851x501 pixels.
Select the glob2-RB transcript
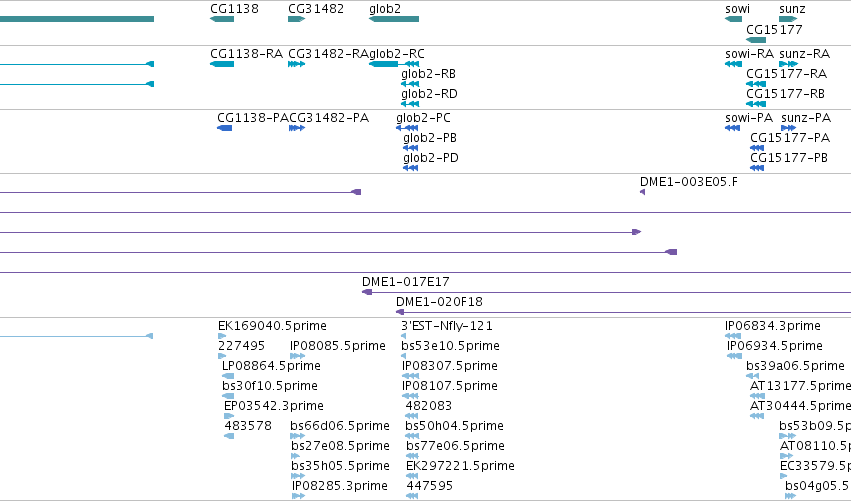[410, 84]
